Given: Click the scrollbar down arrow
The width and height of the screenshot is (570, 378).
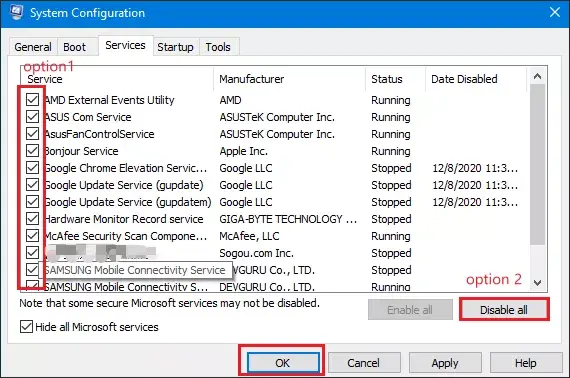Looking at the screenshot, I should click(x=538, y=282).
